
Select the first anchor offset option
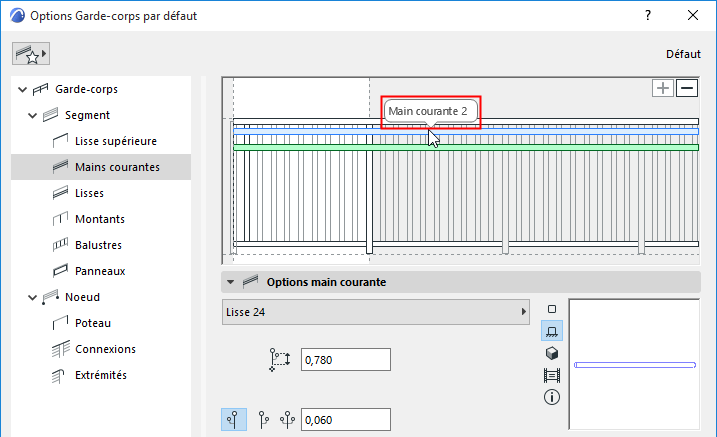[234, 420]
